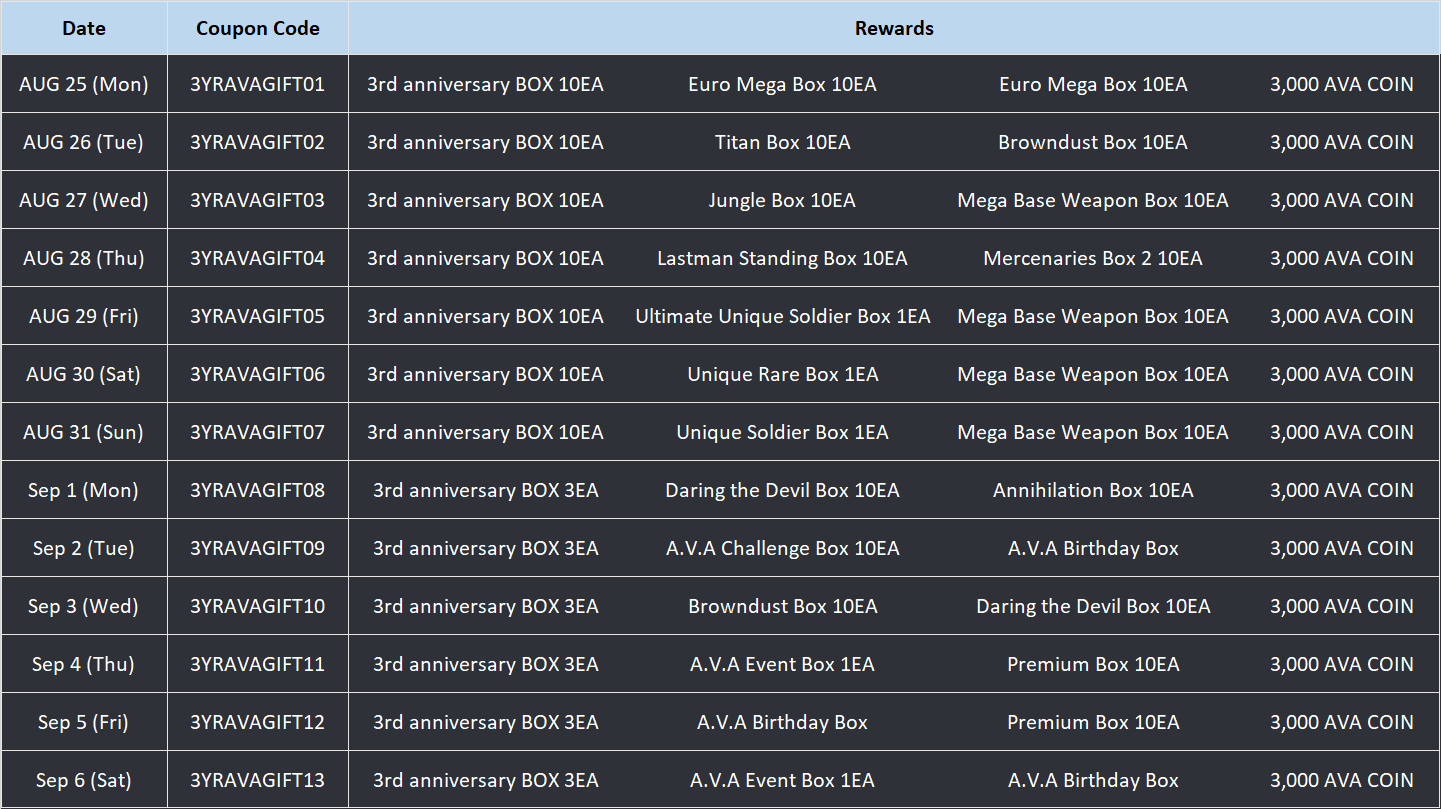Select 3,000 AVA COIN in Sep 2 row

coord(1342,548)
